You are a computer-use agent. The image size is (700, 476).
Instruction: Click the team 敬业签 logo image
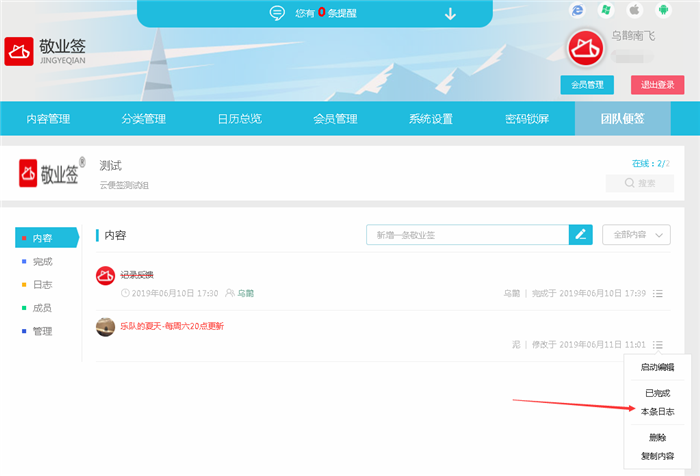(x=52, y=173)
